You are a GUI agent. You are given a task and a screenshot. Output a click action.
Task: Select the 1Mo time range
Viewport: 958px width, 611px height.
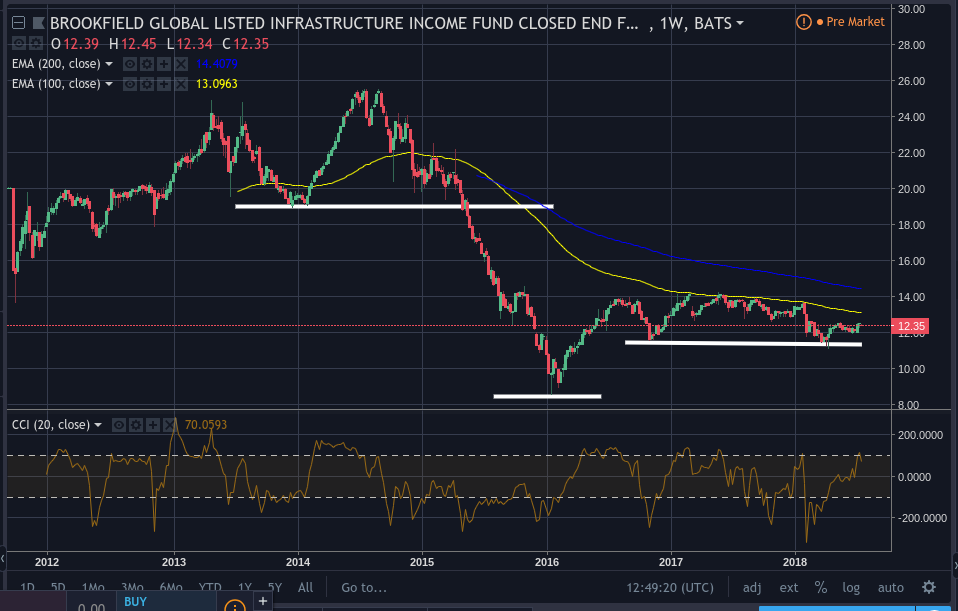pyautogui.click(x=93, y=587)
